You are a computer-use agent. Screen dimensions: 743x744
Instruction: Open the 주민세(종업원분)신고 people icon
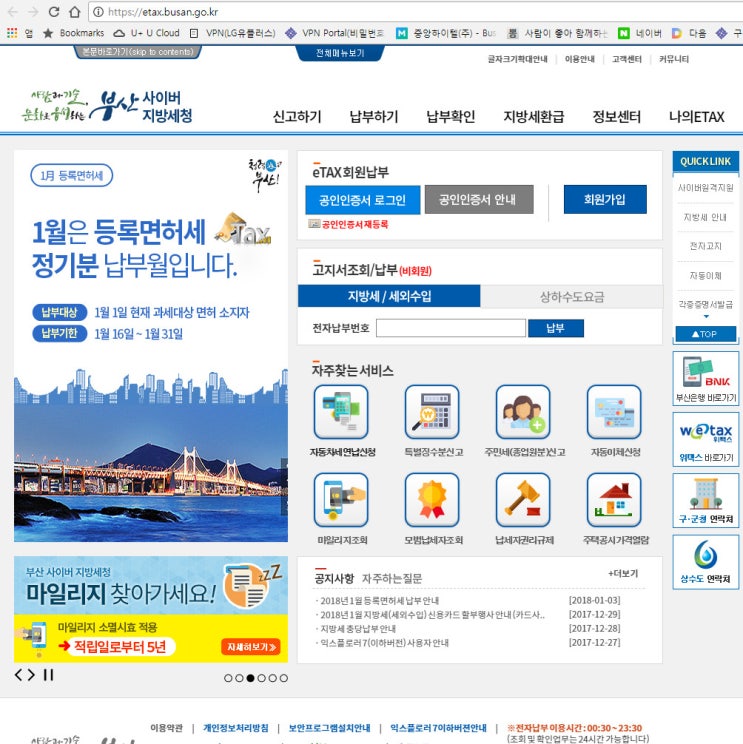523,412
